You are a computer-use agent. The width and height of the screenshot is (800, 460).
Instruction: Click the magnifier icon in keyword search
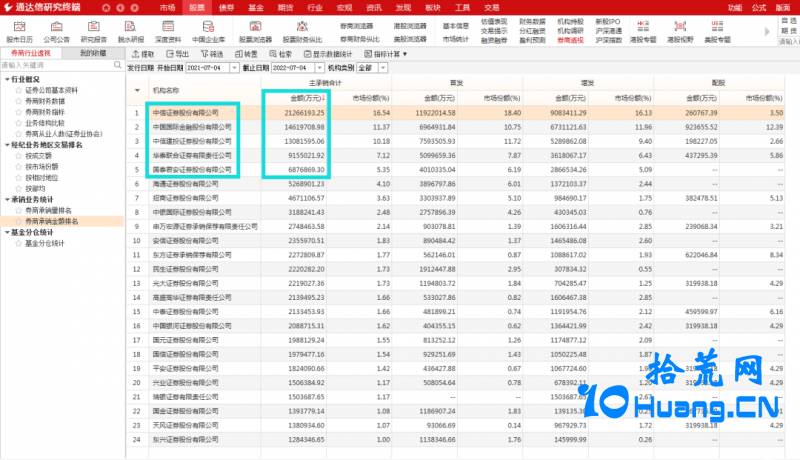pyautogui.click(x=117, y=65)
